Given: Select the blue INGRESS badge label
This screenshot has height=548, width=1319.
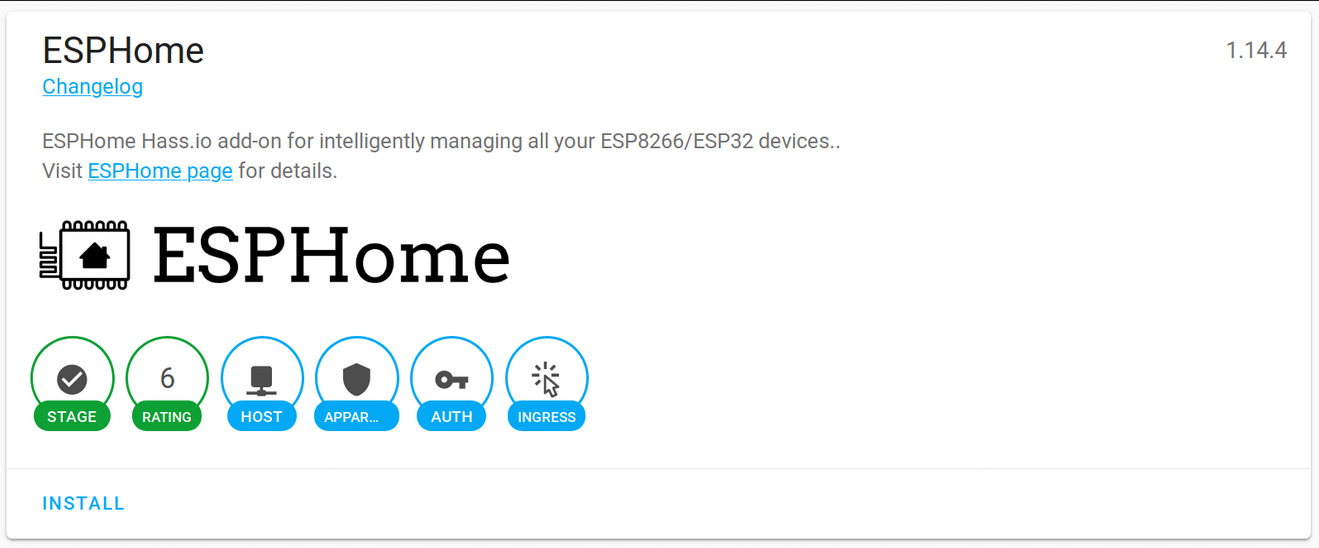Looking at the screenshot, I should [546, 417].
